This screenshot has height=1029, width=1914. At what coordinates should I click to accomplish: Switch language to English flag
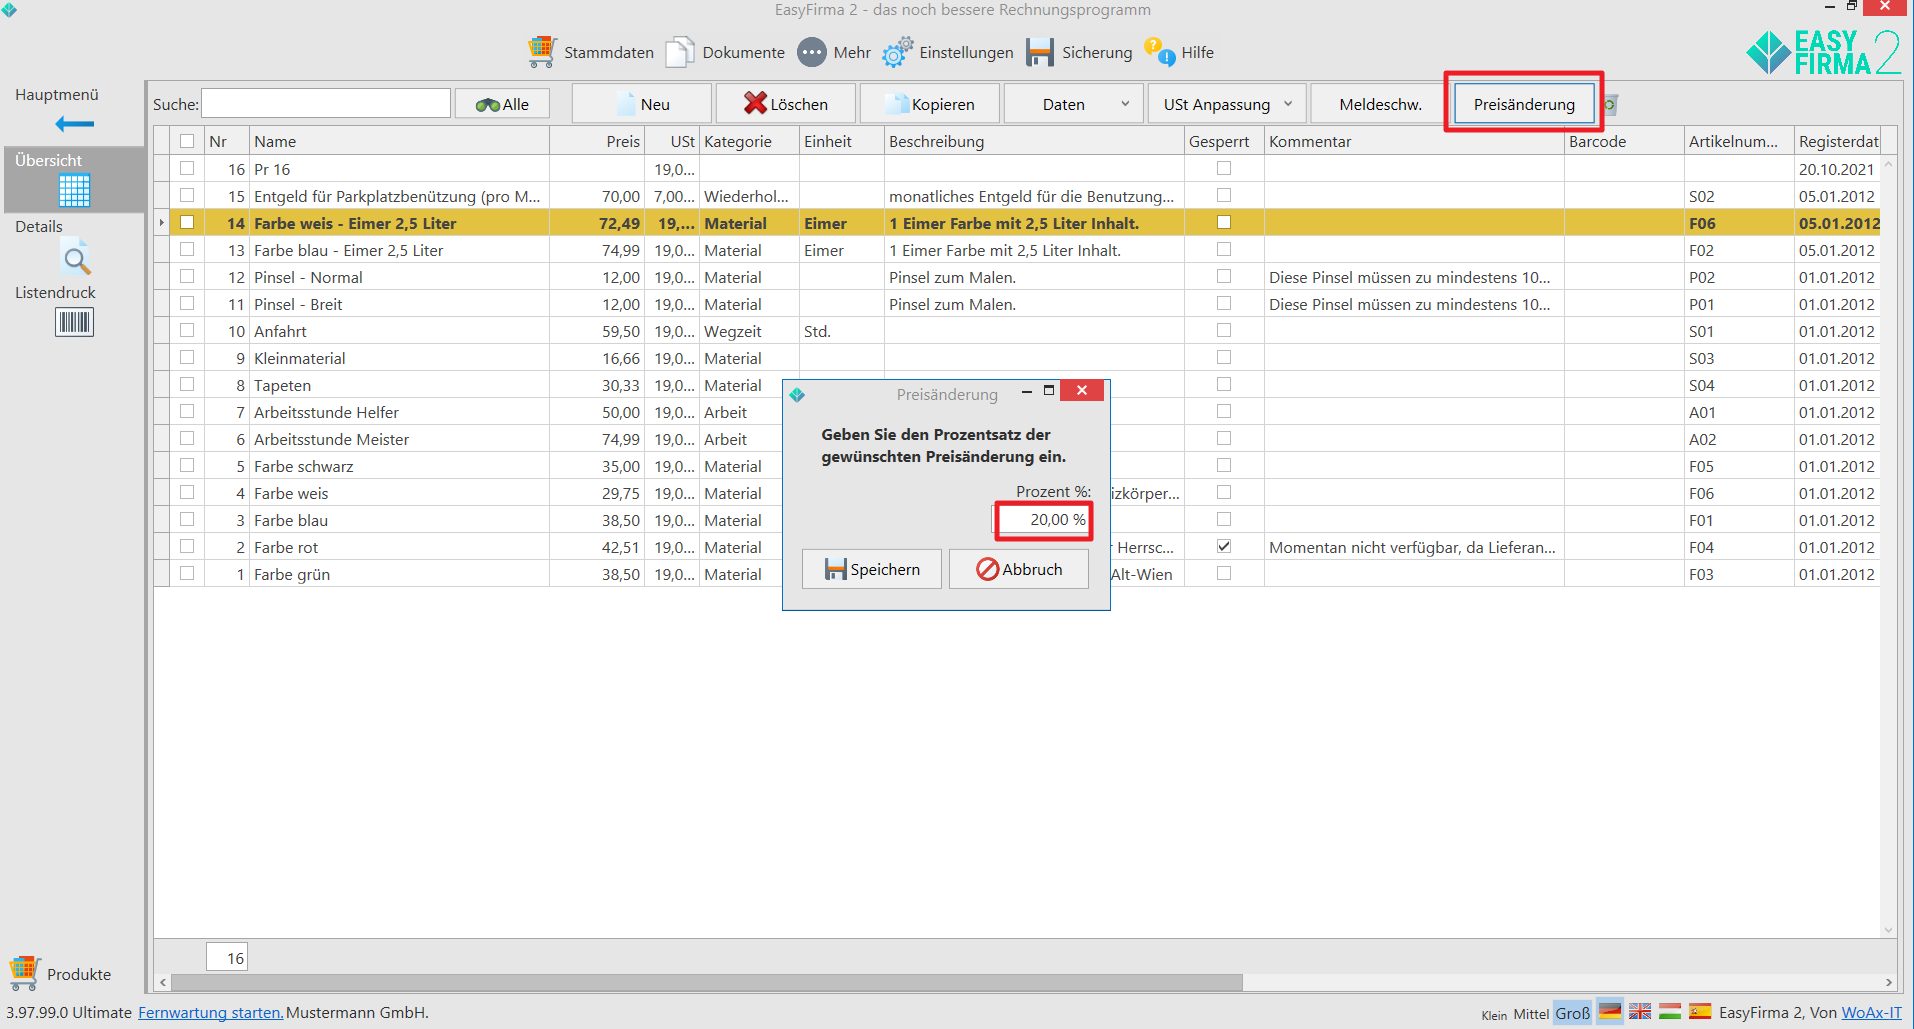pyautogui.click(x=1640, y=1011)
